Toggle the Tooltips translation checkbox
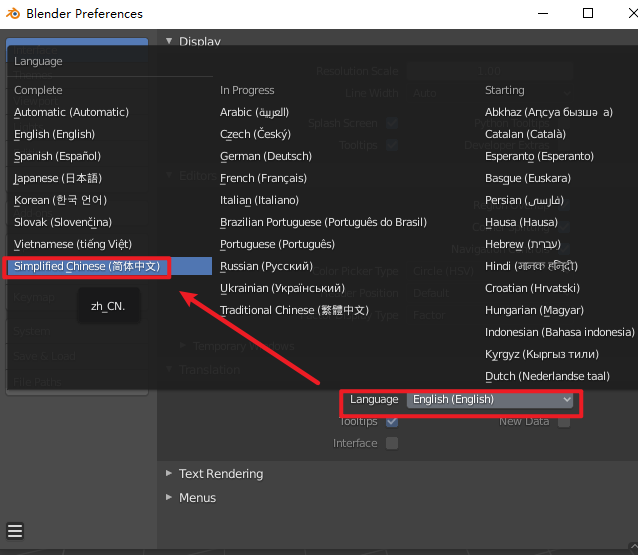Screen dimensions: 638x555 tap(392, 421)
